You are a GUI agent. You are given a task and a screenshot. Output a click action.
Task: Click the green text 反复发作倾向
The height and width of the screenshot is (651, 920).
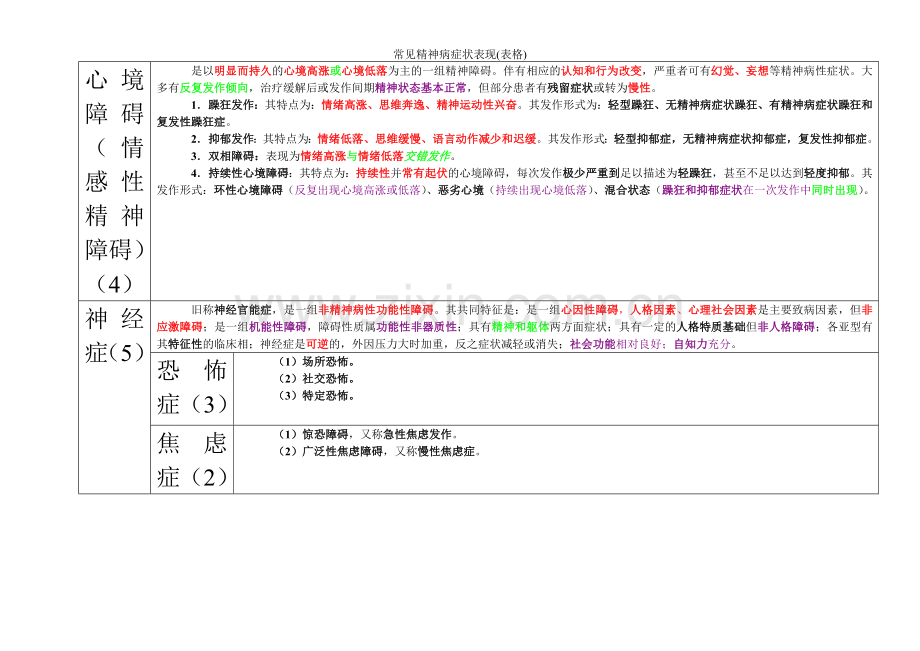tap(214, 88)
